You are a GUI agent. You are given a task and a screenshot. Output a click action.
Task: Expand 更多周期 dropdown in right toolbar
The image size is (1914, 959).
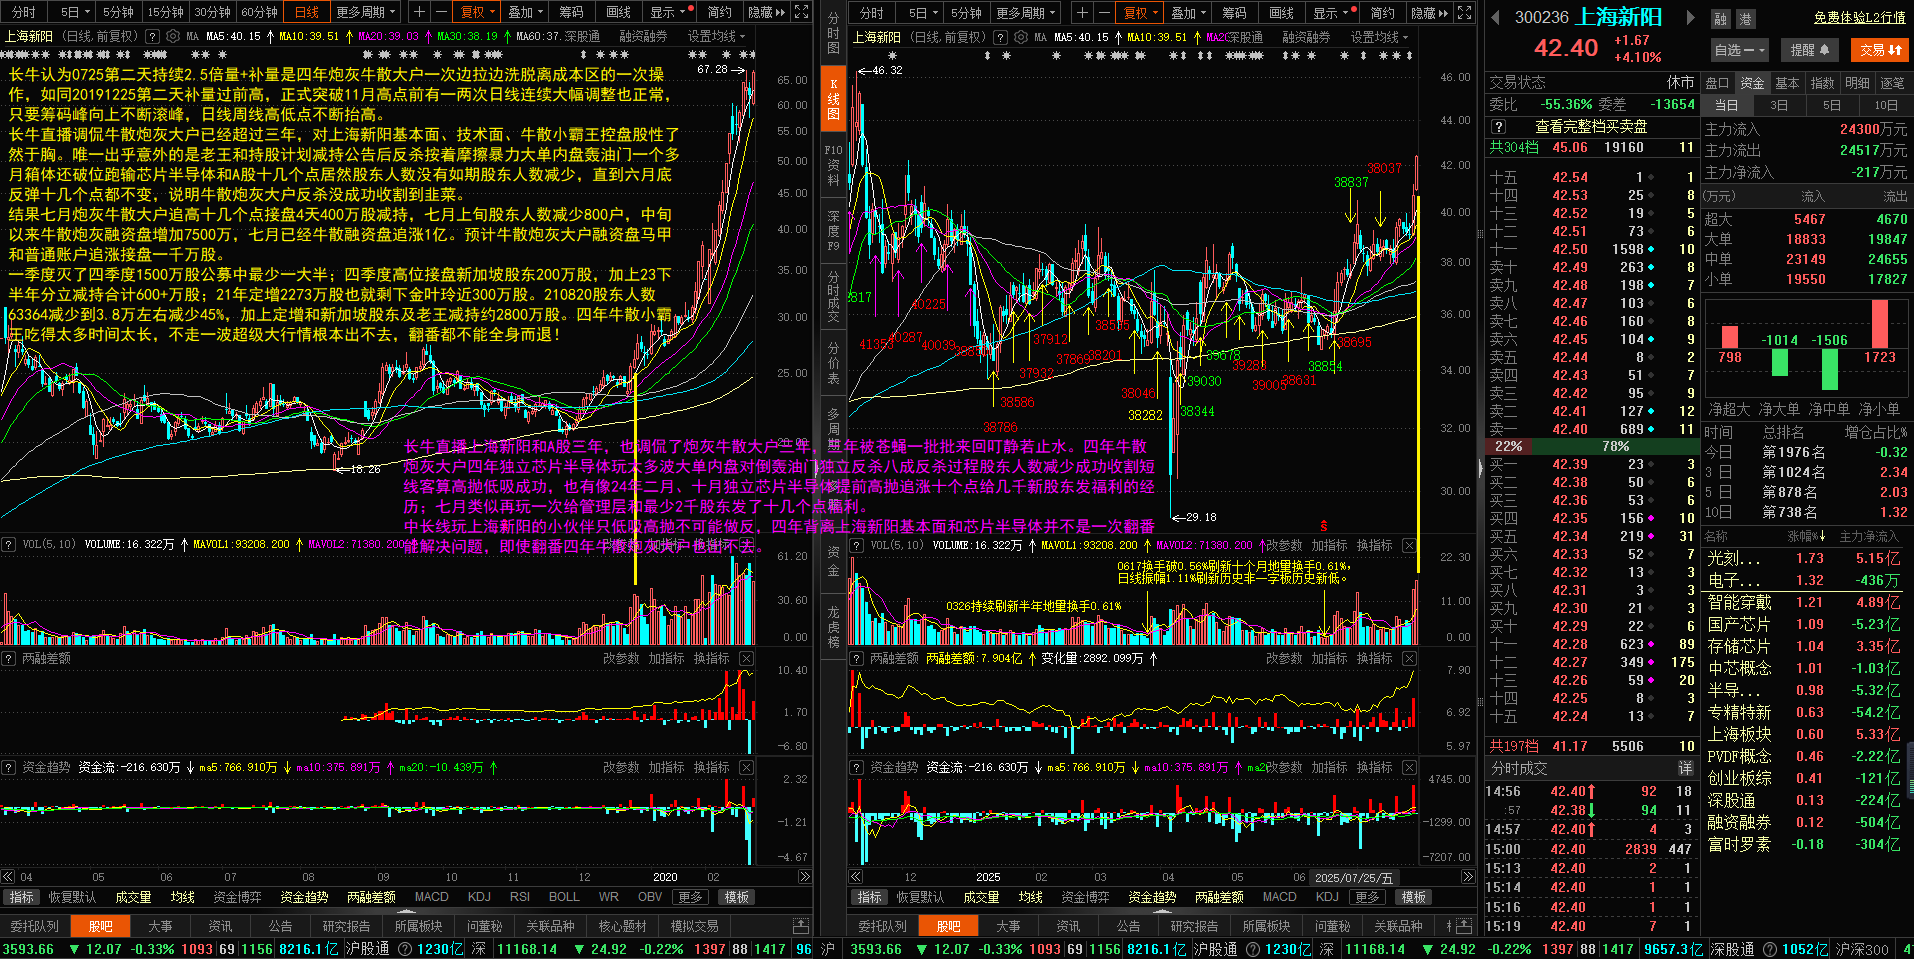click(x=1027, y=12)
